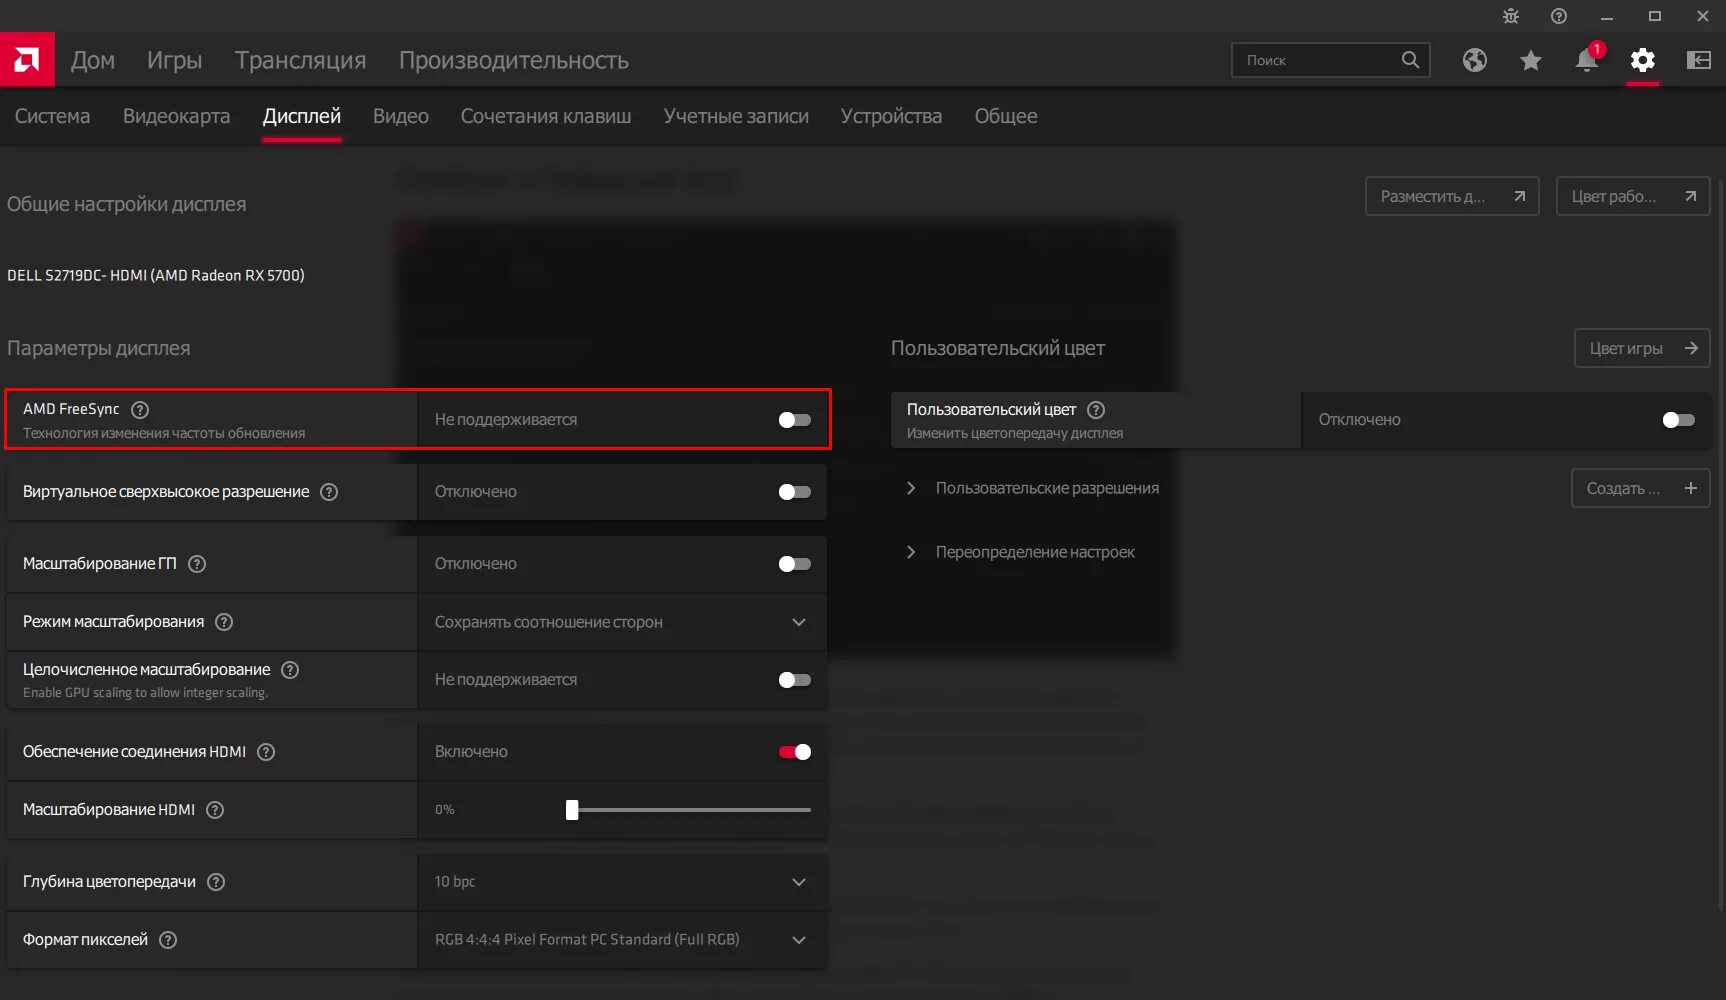Click the Масштабирование HDMI slider handle
1726x1000 pixels.
point(572,810)
